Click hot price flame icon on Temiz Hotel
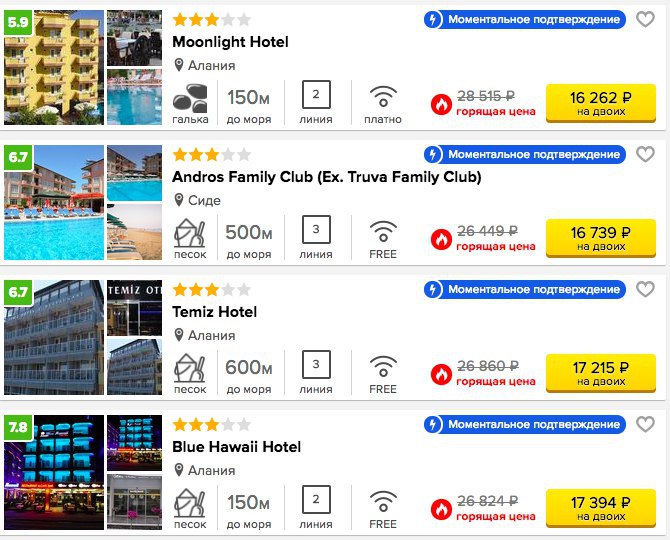670x540 pixels. tap(441, 375)
